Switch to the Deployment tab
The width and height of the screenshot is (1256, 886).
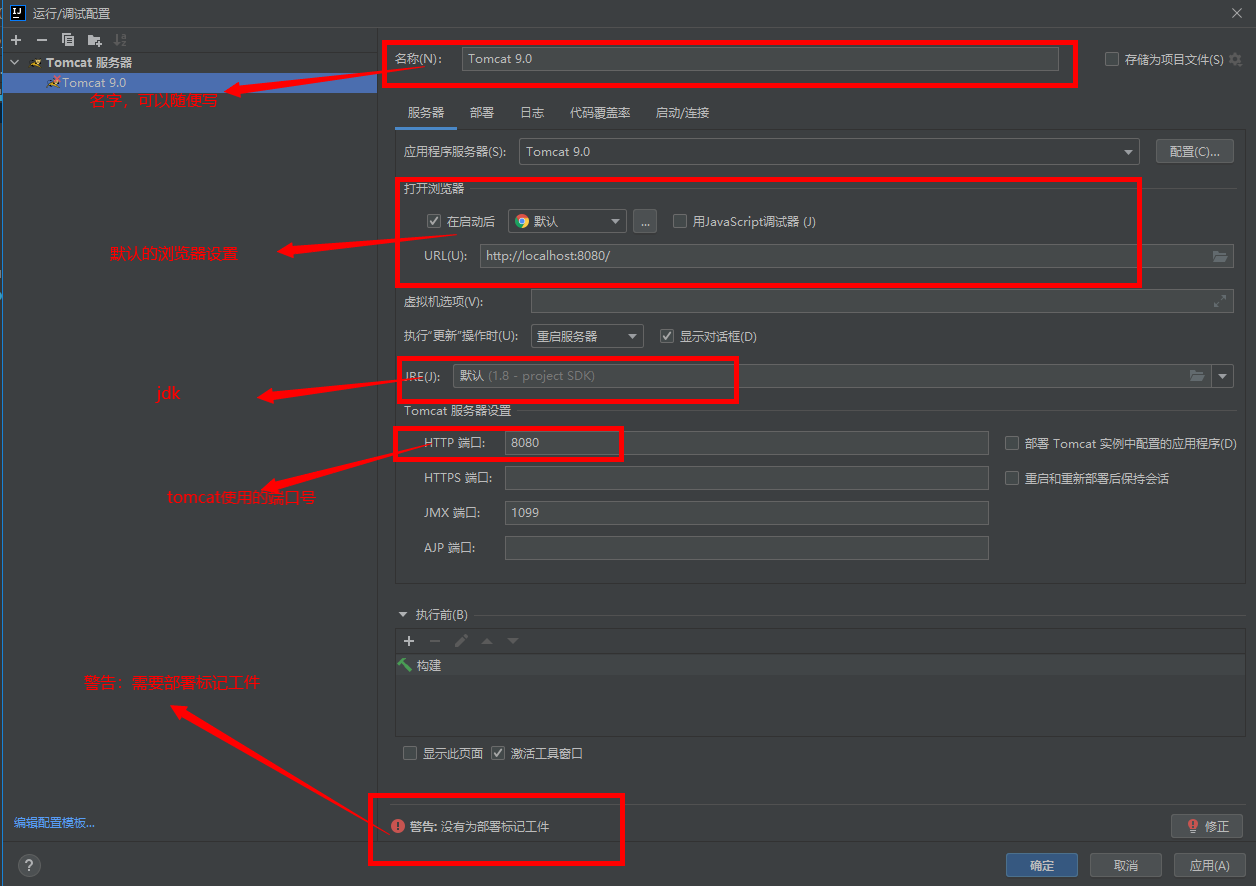[482, 113]
